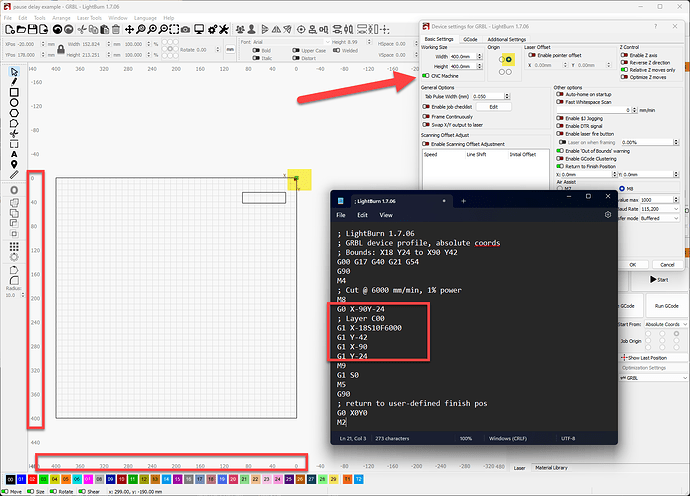Open Notepad View menu
Viewport: 690px width, 496px height.
click(386, 215)
